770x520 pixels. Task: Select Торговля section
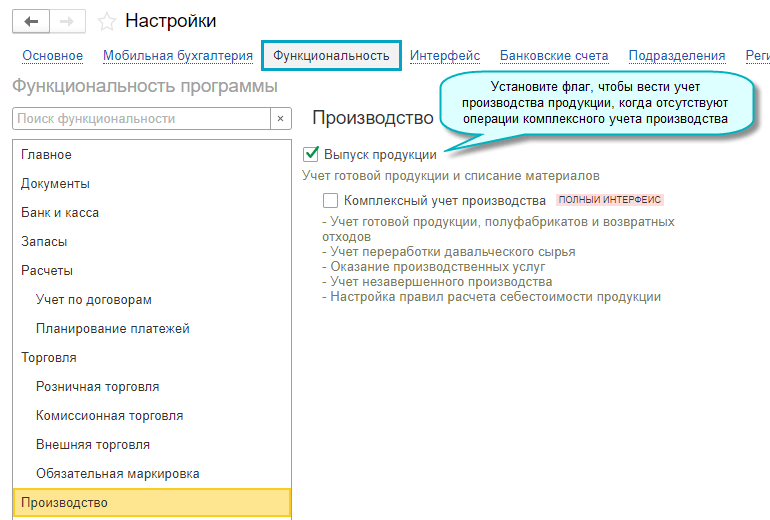pyautogui.click(x=152, y=357)
